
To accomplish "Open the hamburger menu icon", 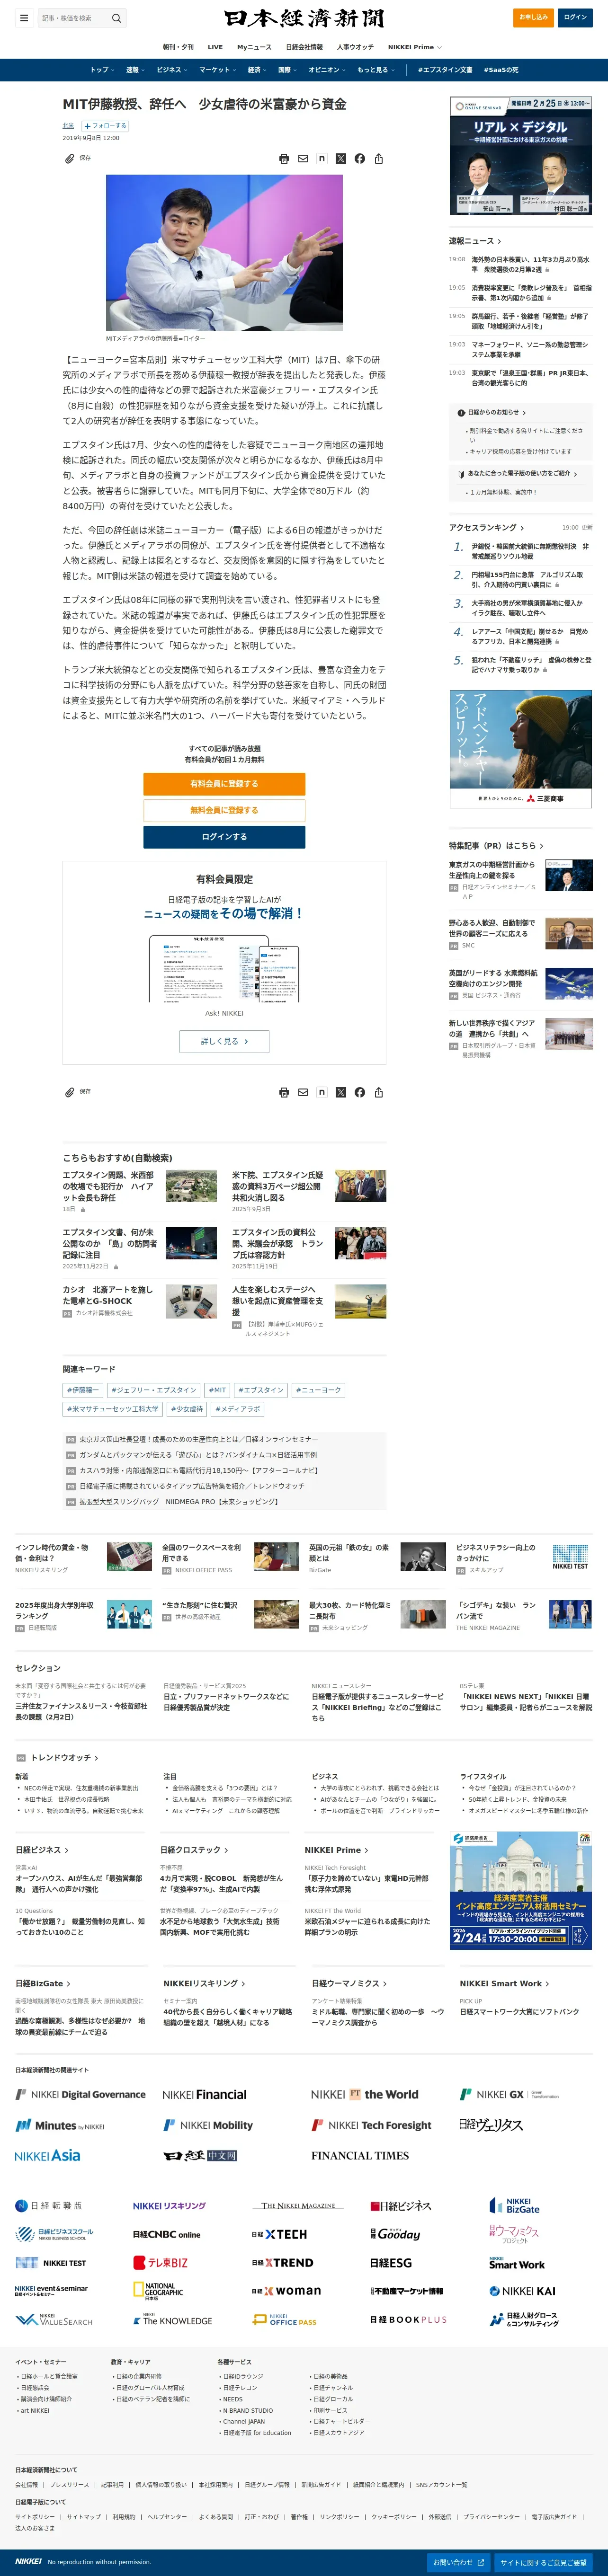I will (24, 18).
